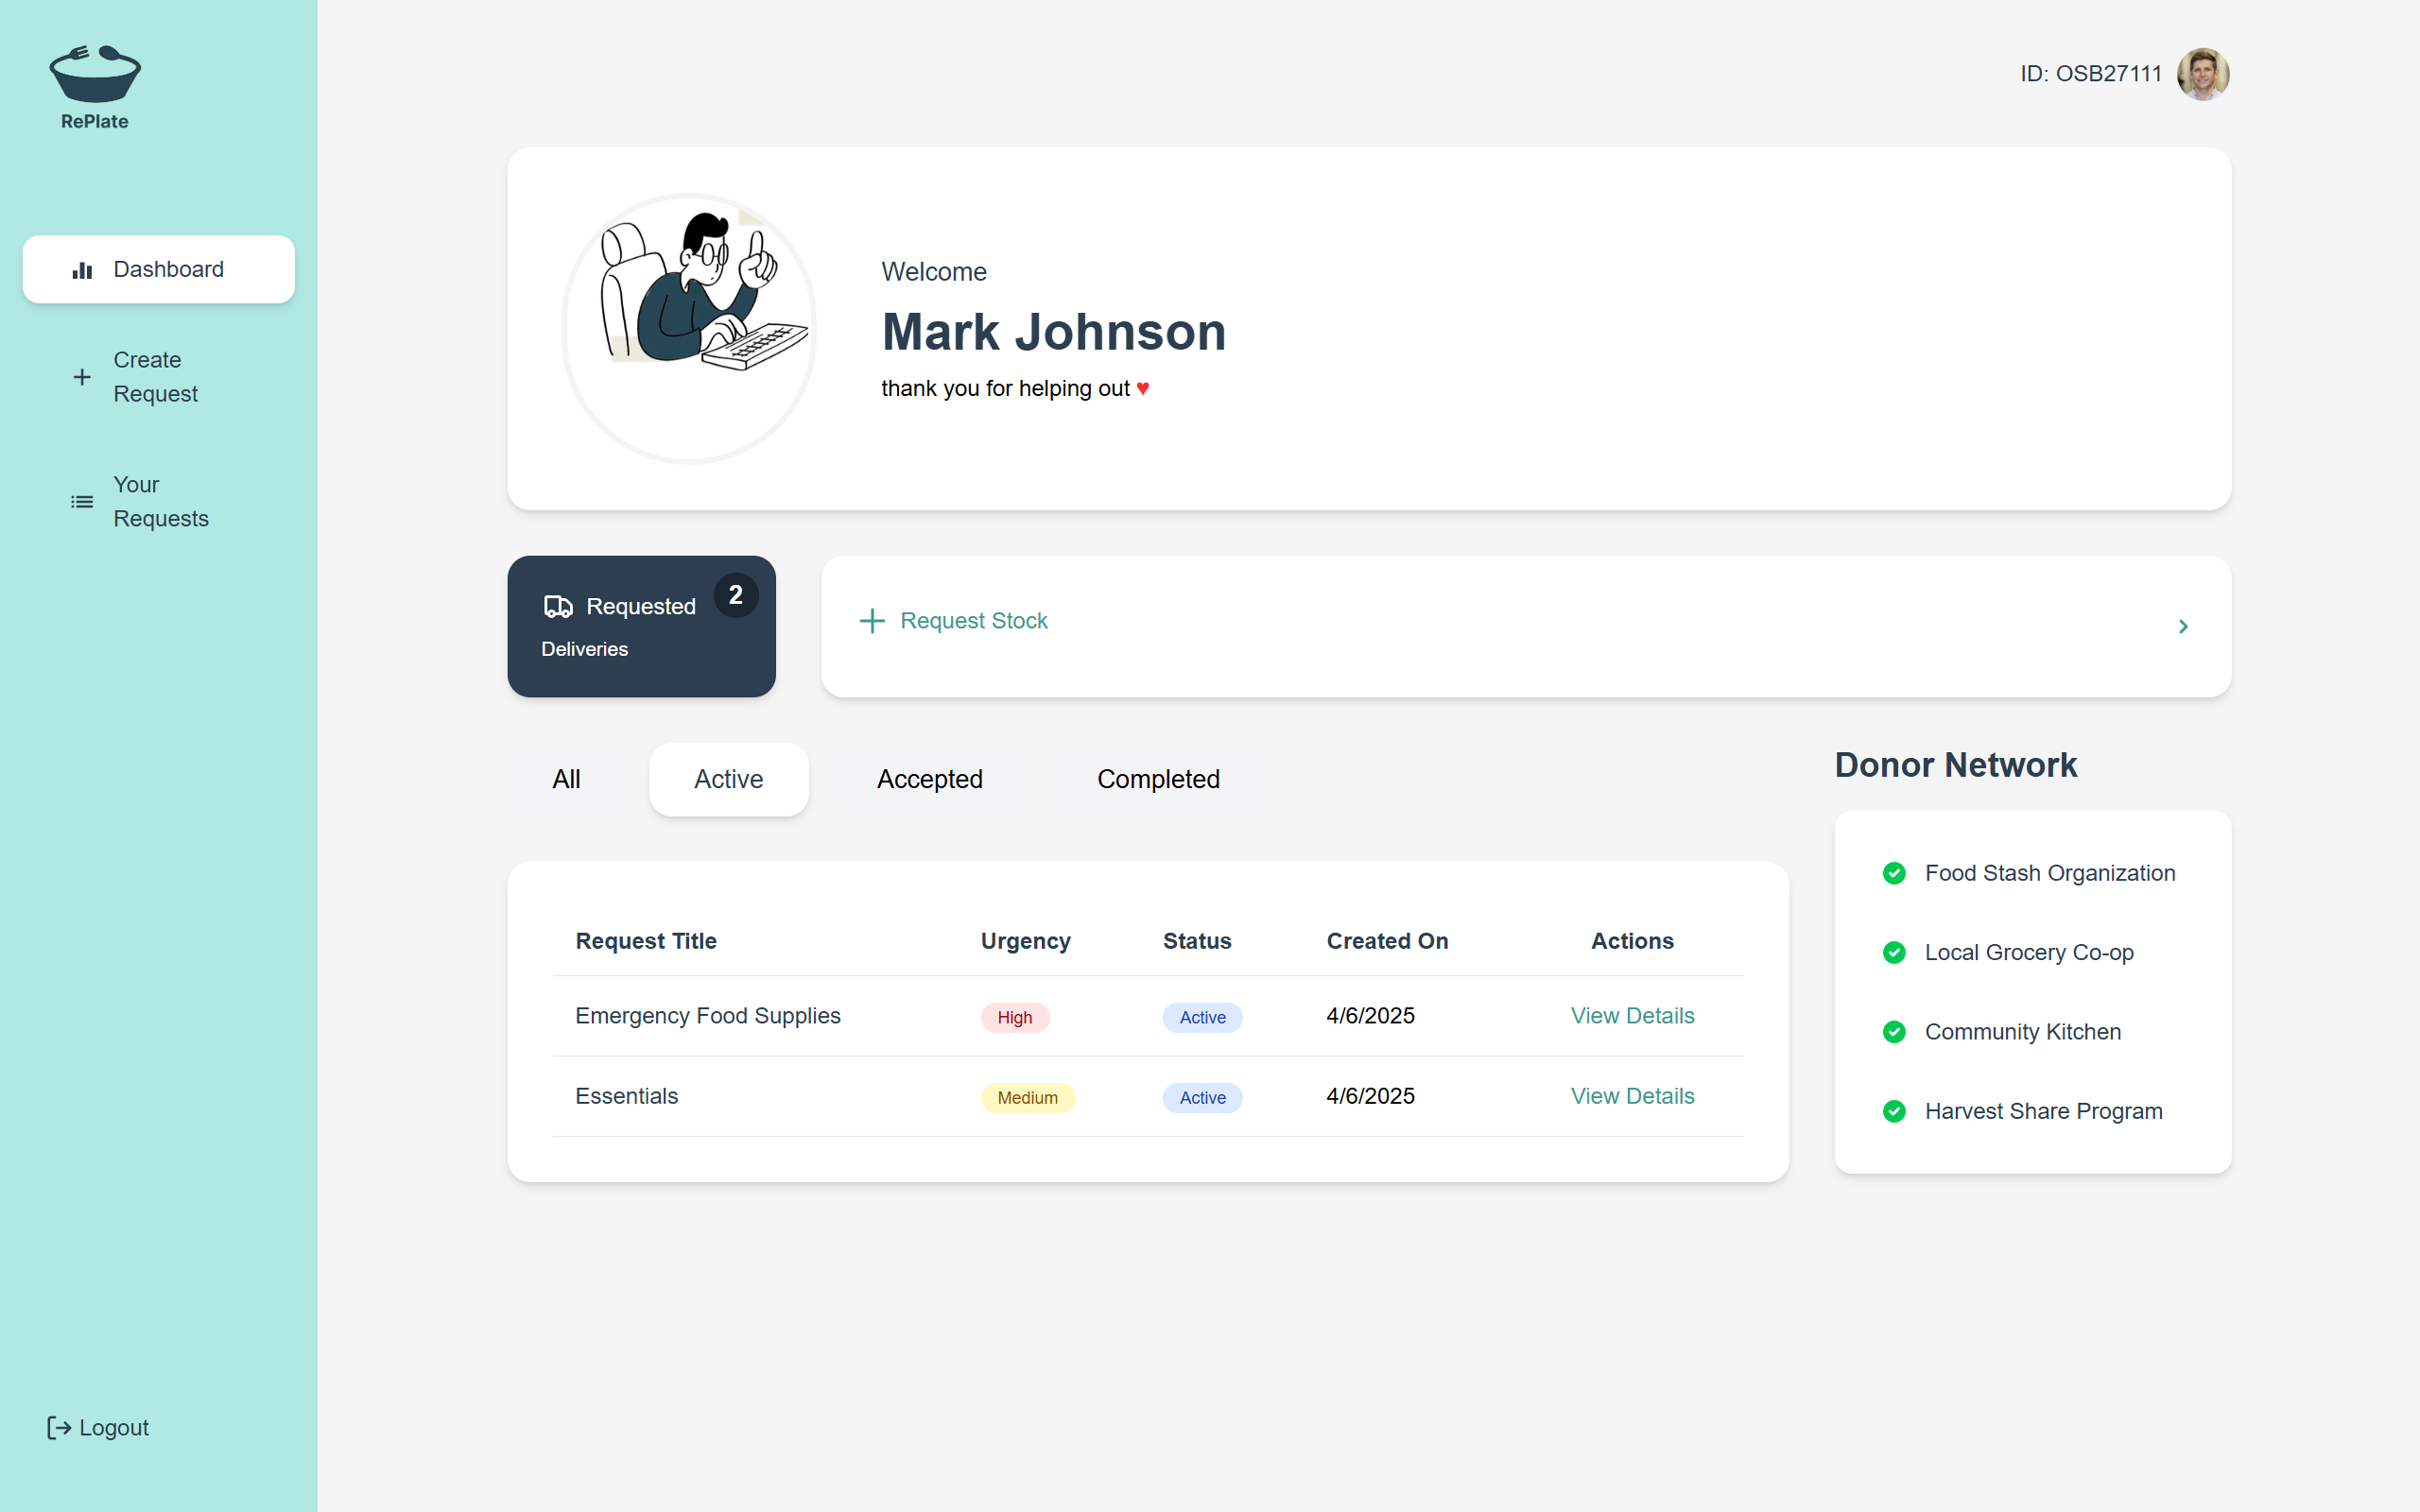The image size is (2420, 1512).
Task: Open the Requested Deliveries card
Action: click(x=641, y=627)
